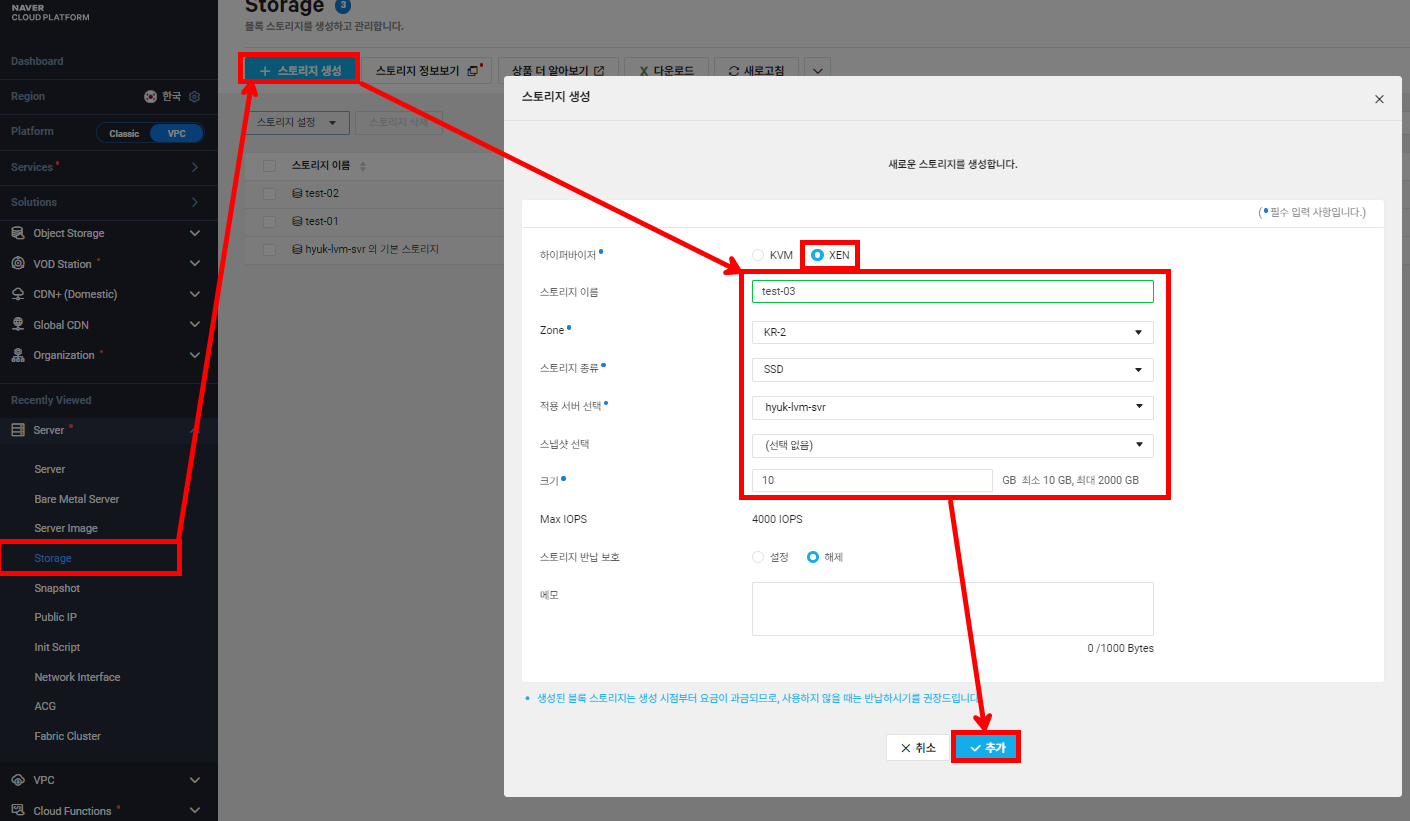Image resolution: width=1410 pixels, height=821 pixels.
Task: Click the 스토리지 생성 create button
Action: 300,71
